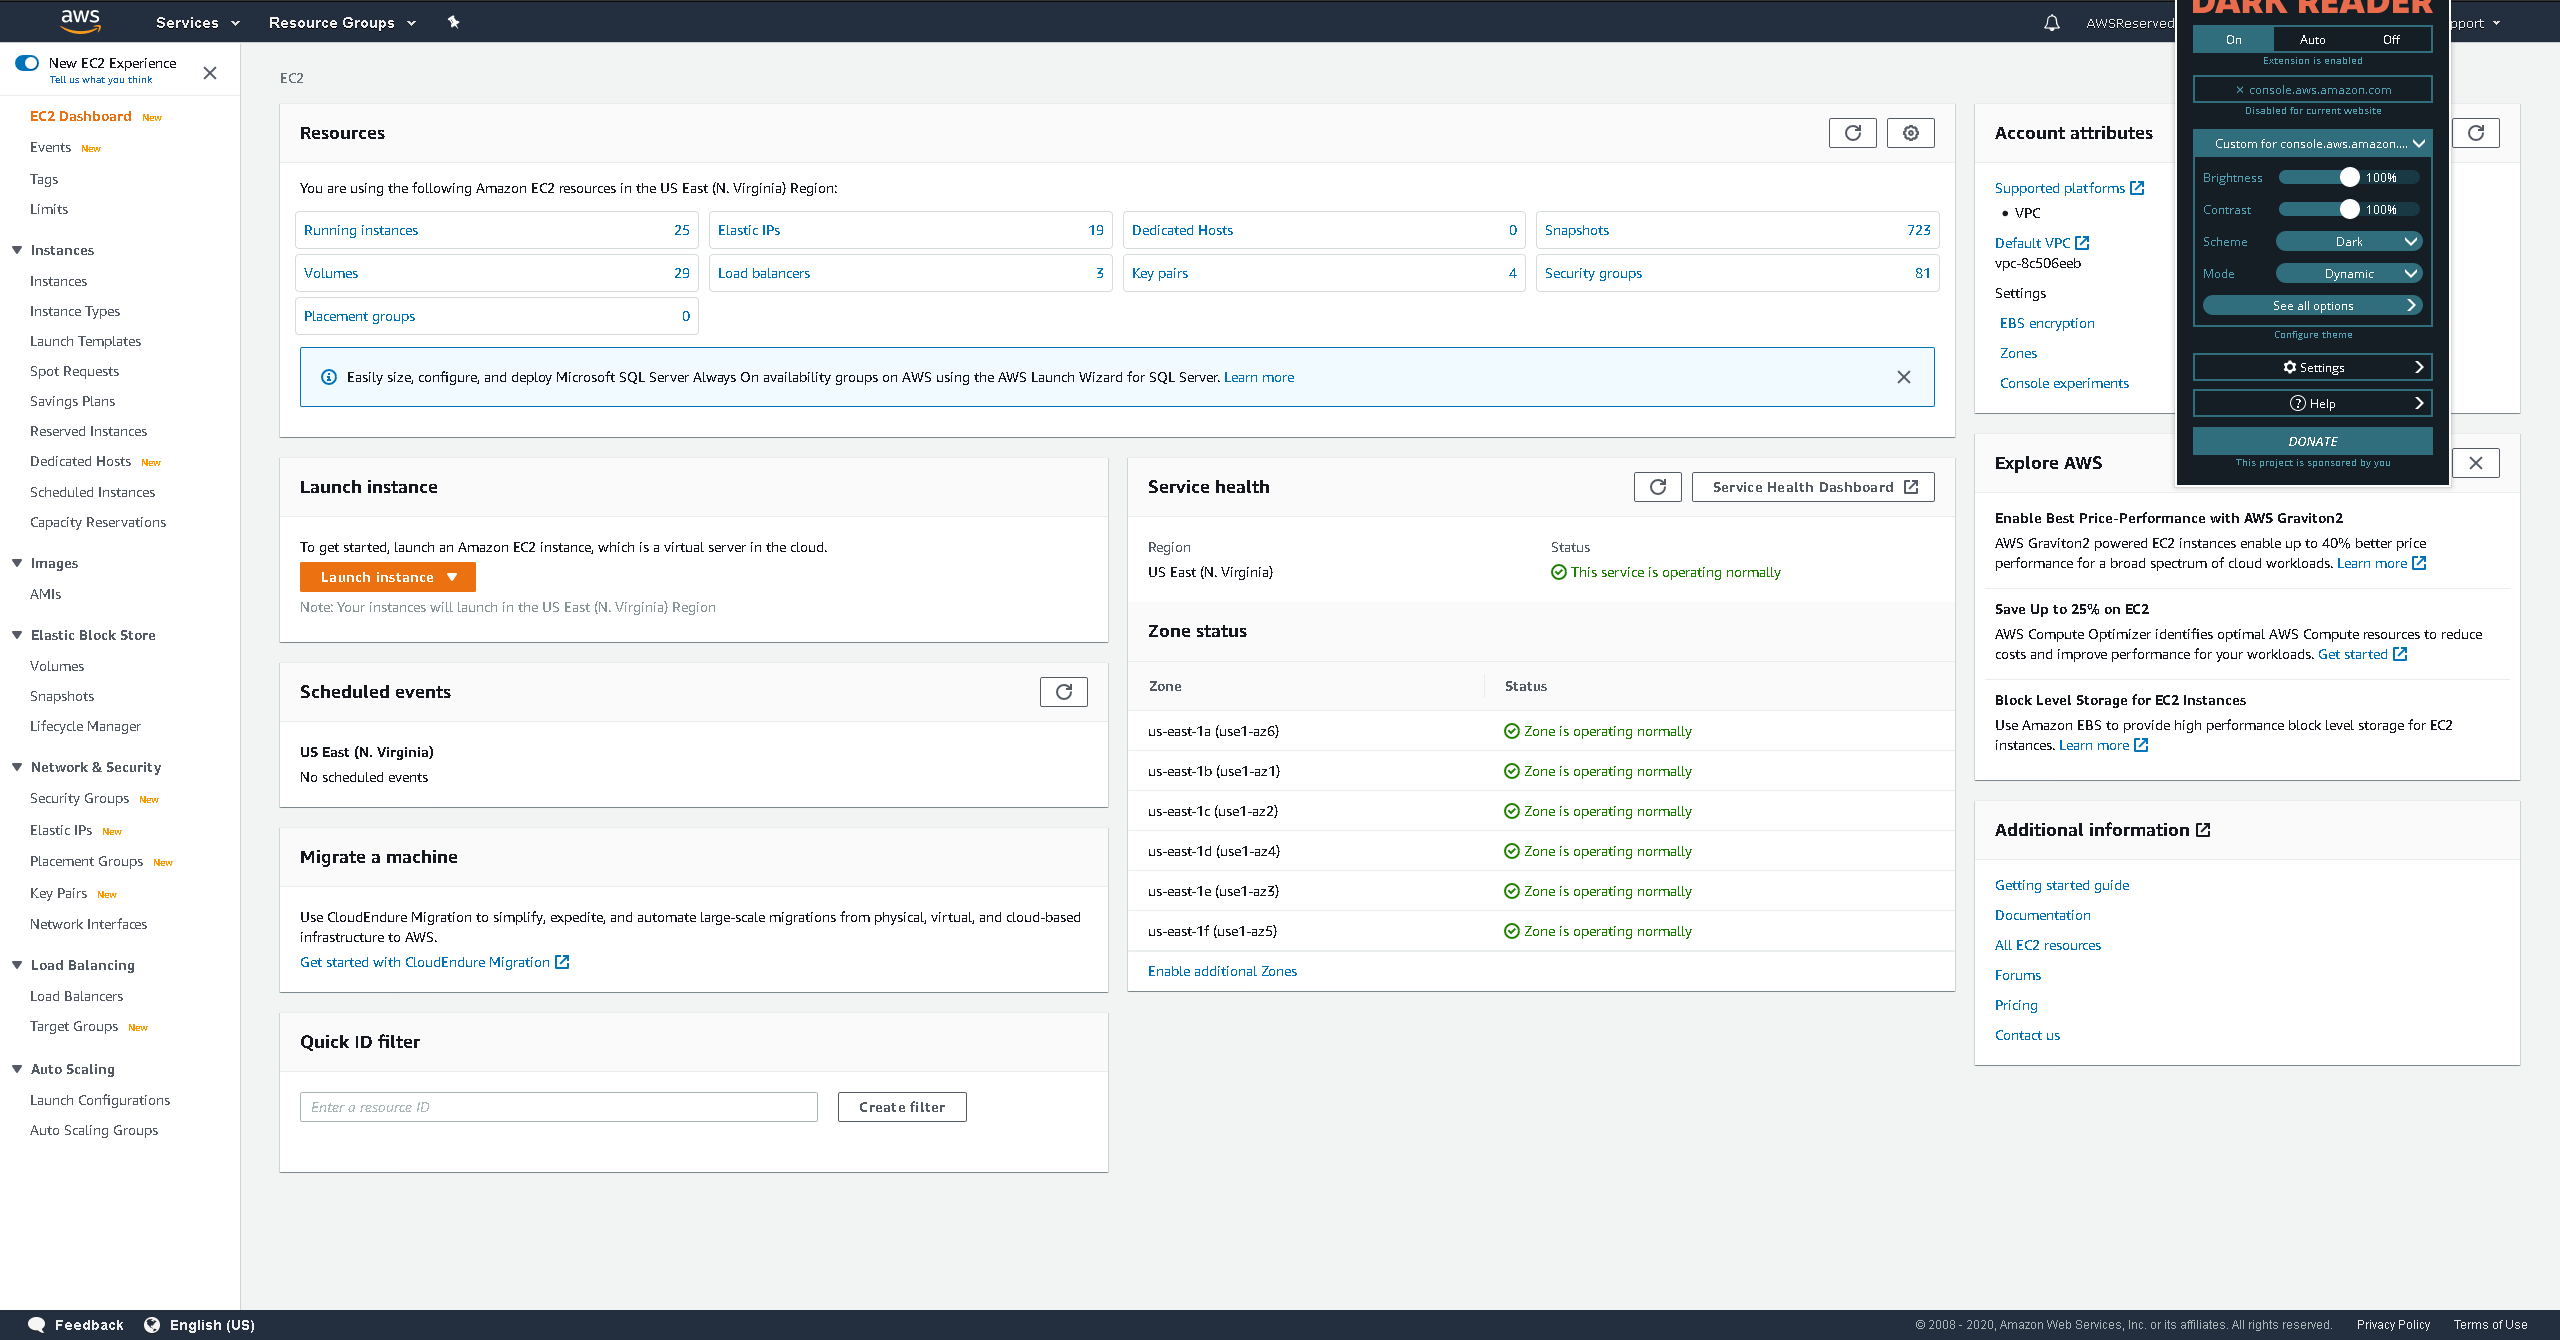
Task: Adjust the Dark Reader Brightness slider
Action: point(2348,178)
